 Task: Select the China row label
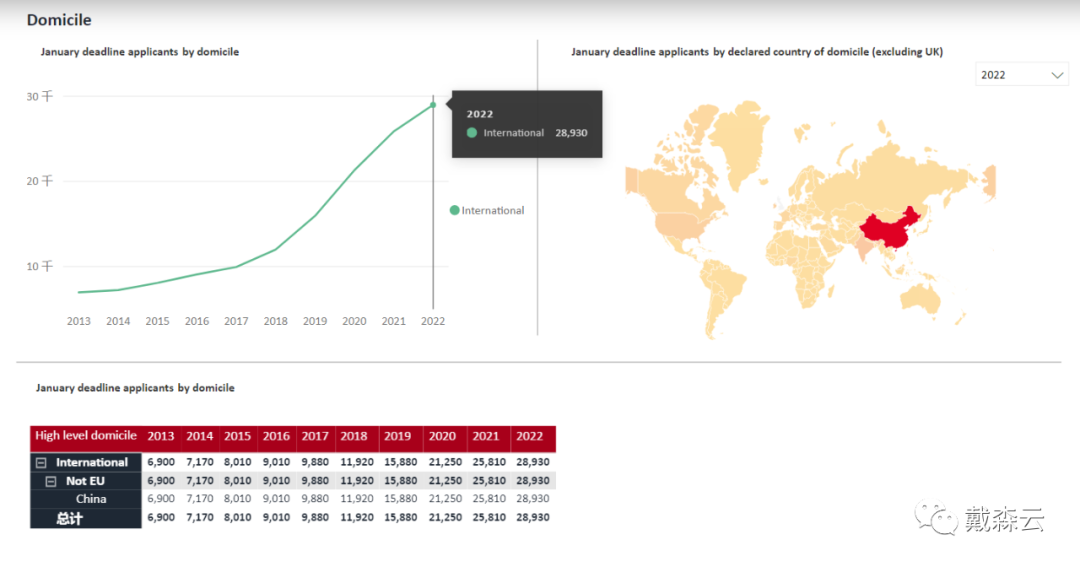pyautogui.click(x=91, y=499)
